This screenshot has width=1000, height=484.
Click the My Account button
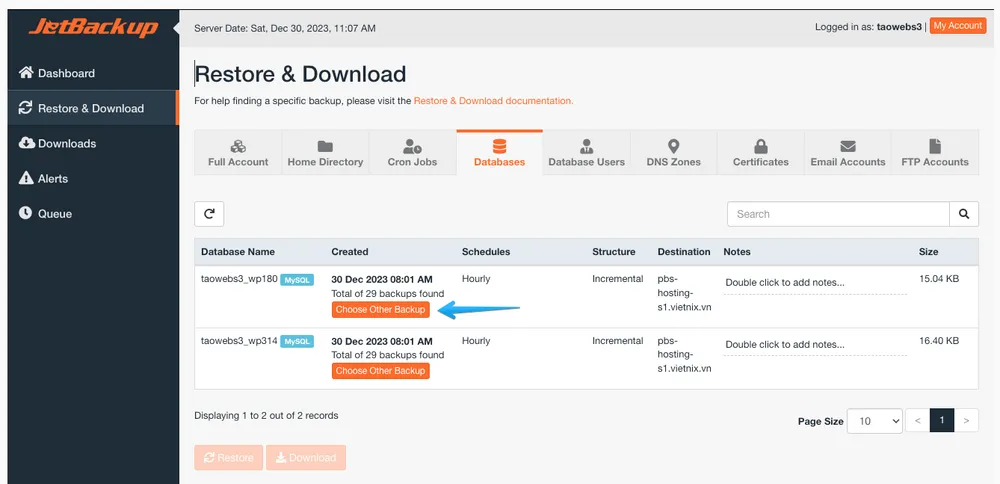point(957,26)
